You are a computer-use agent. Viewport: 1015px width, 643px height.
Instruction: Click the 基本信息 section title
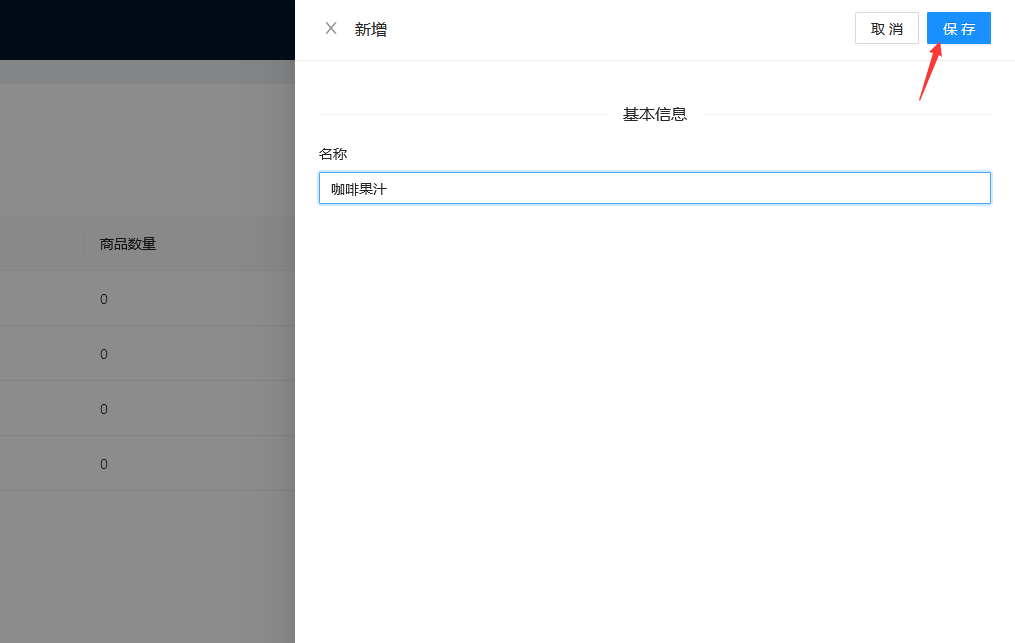click(x=654, y=115)
